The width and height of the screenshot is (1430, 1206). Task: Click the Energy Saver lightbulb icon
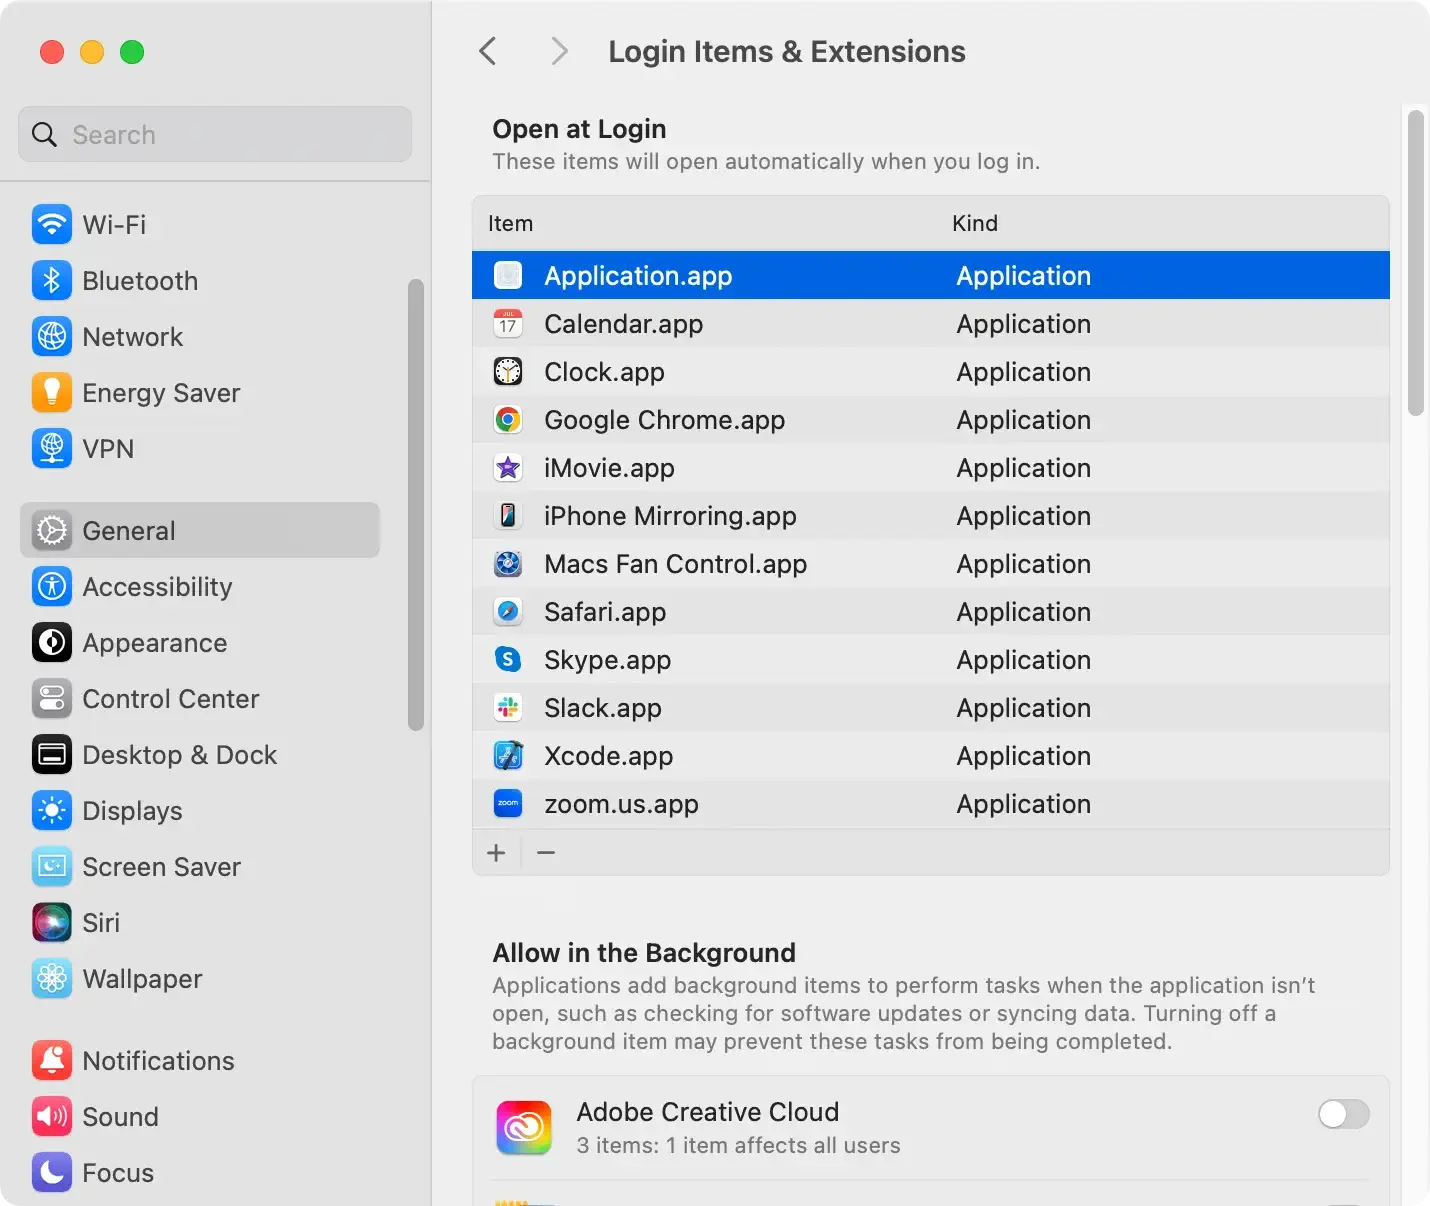point(52,392)
